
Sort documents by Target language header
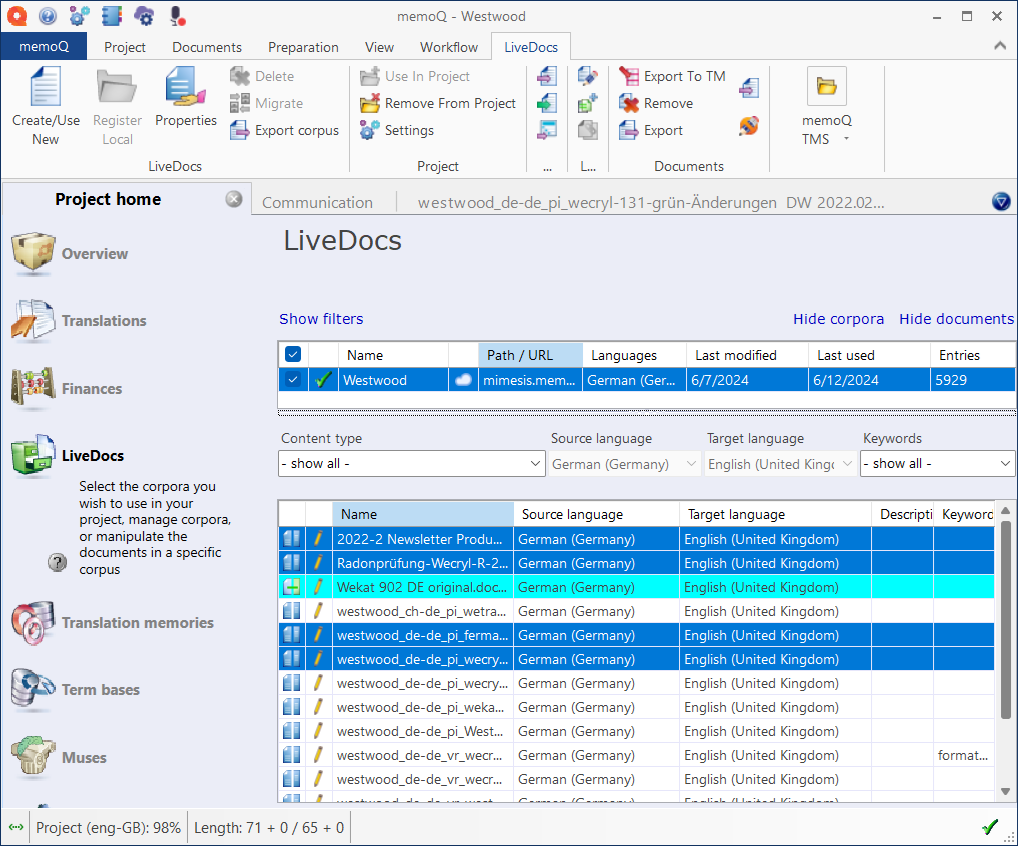(775, 514)
